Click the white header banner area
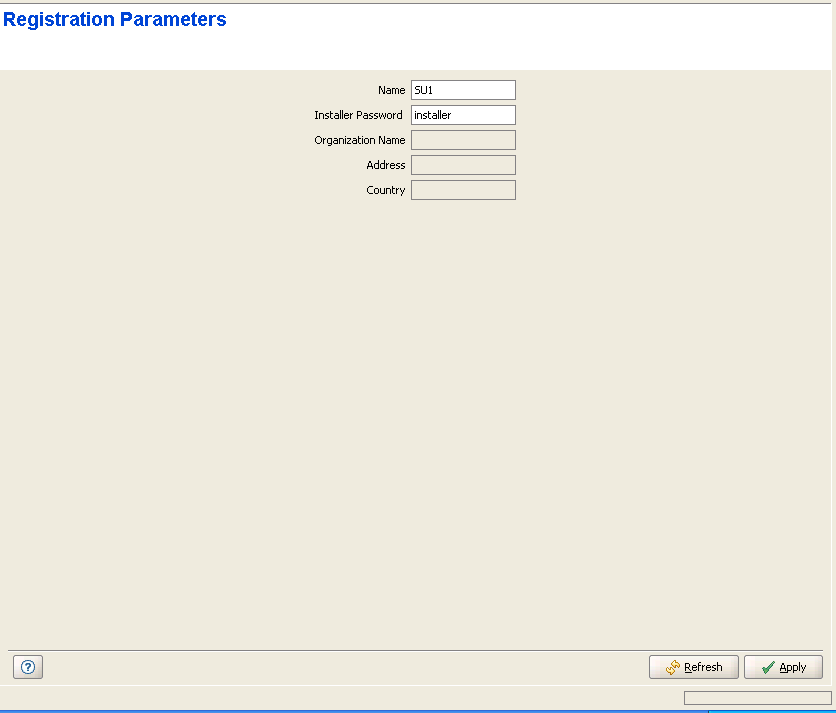Image resolution: width=836 pixels, height=713 pixels. pos(500,45)
